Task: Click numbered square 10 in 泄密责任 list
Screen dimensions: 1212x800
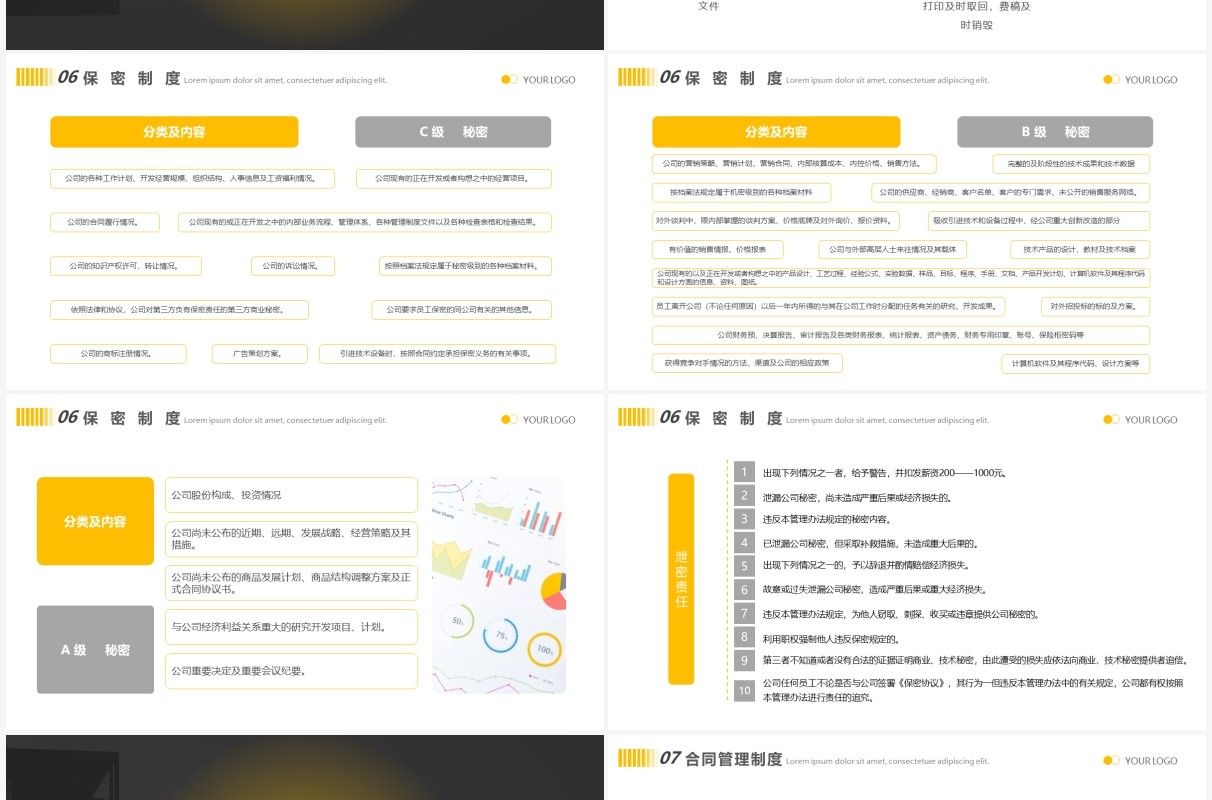Action: 744,691
